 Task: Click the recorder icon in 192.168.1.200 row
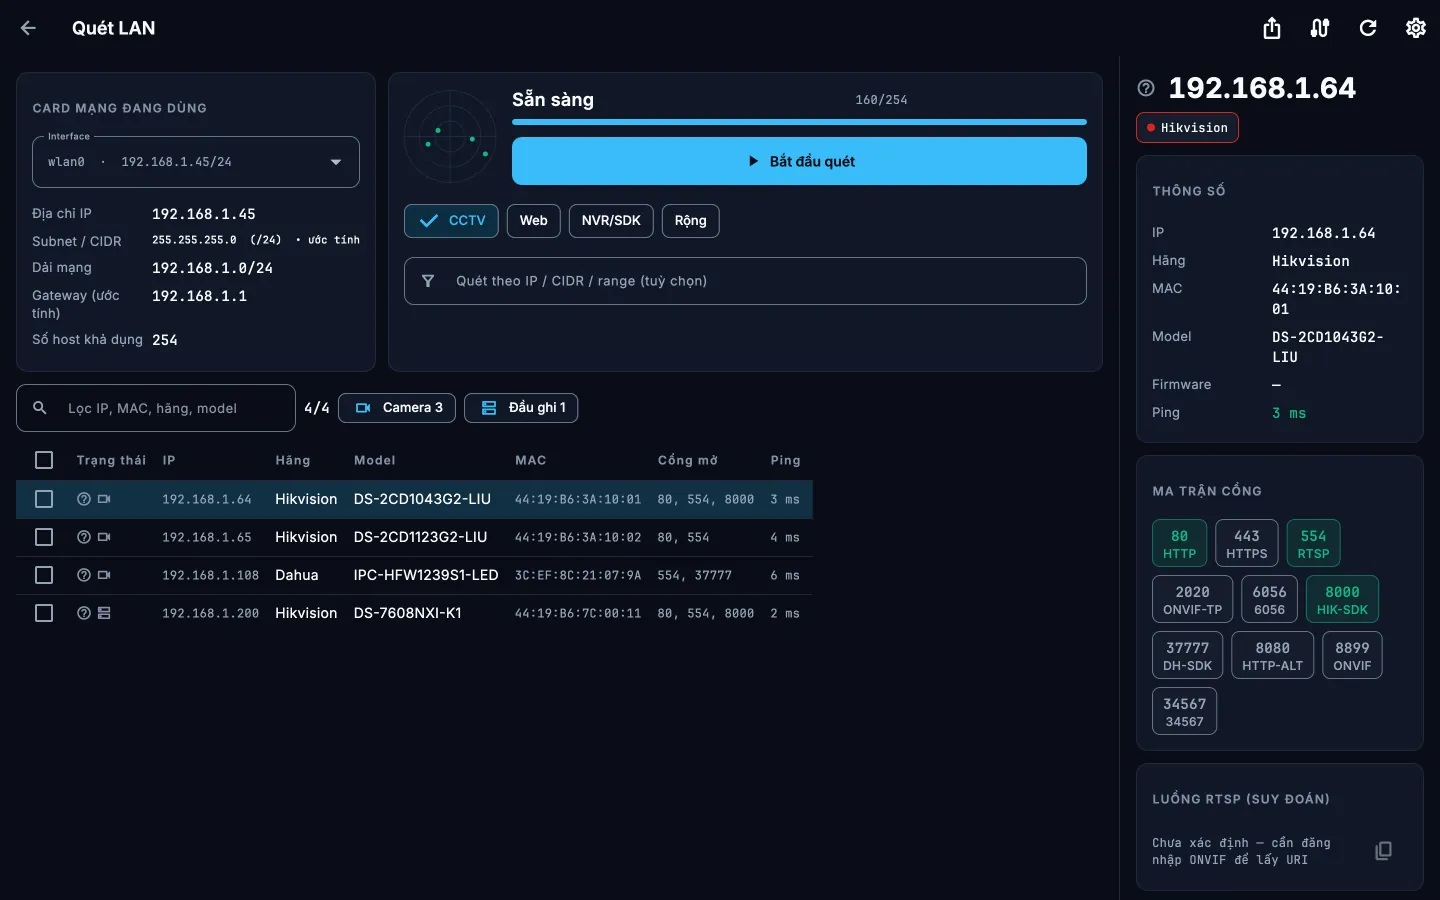click(x=104, y=613)
